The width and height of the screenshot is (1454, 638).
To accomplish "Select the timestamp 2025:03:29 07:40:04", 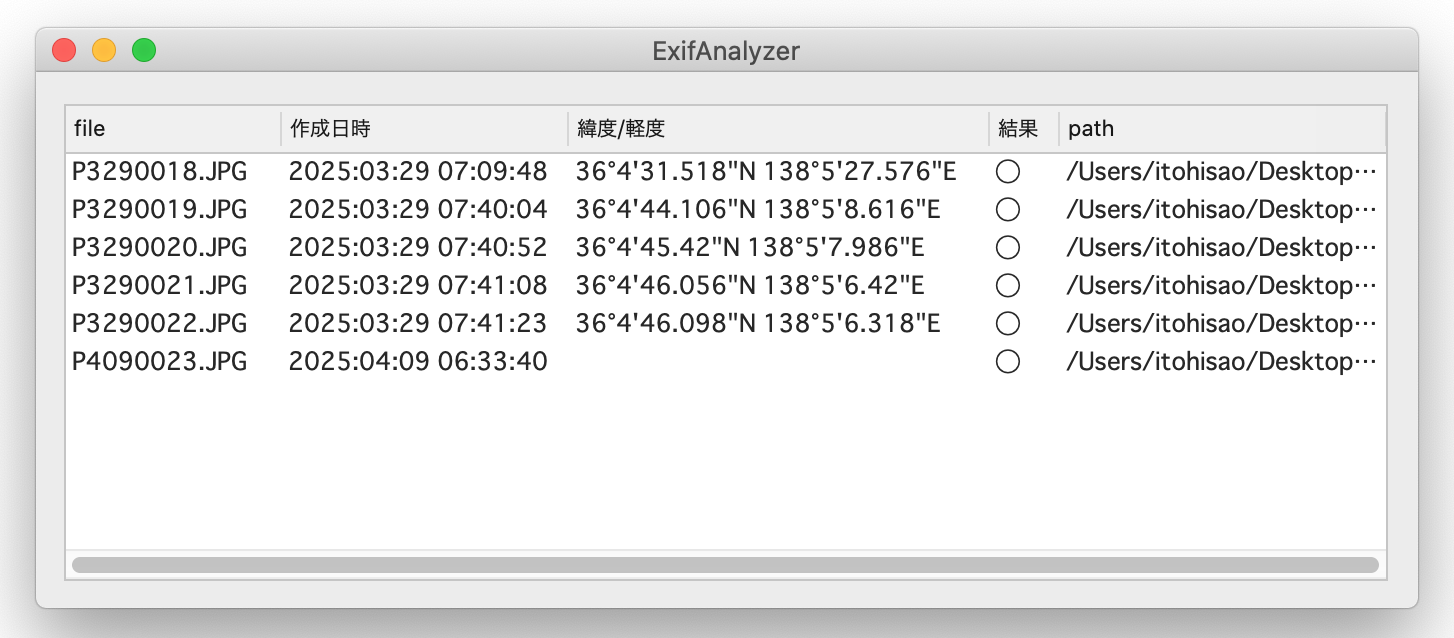I will pyautogui.click(x=418, y=210).
